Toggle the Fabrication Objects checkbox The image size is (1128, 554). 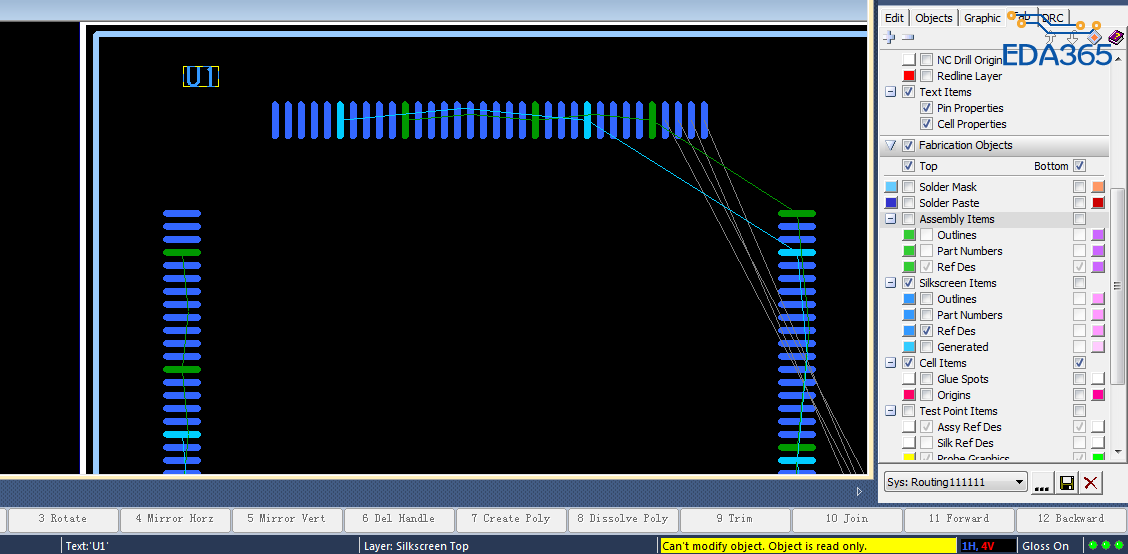(x=909, y=145)
